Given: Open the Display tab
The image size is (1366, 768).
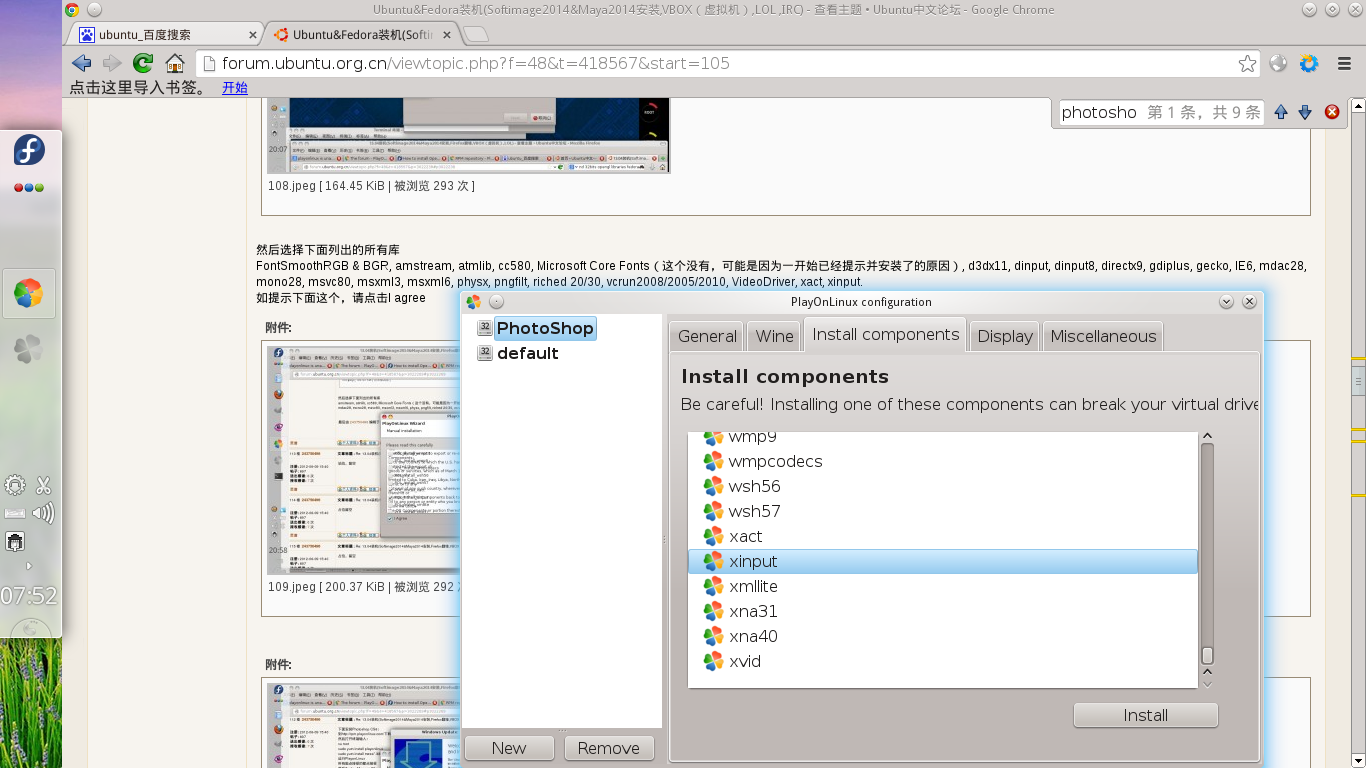Looking at the screenshot, I should (x=1005, y=336).
